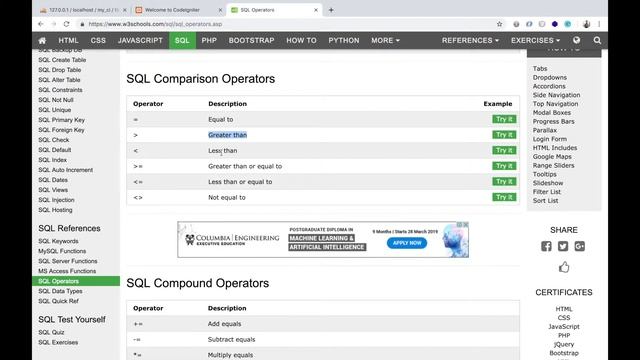Try it for Equal to operator
This screenshot has height=360, width=640.
(x=504, y=119)
